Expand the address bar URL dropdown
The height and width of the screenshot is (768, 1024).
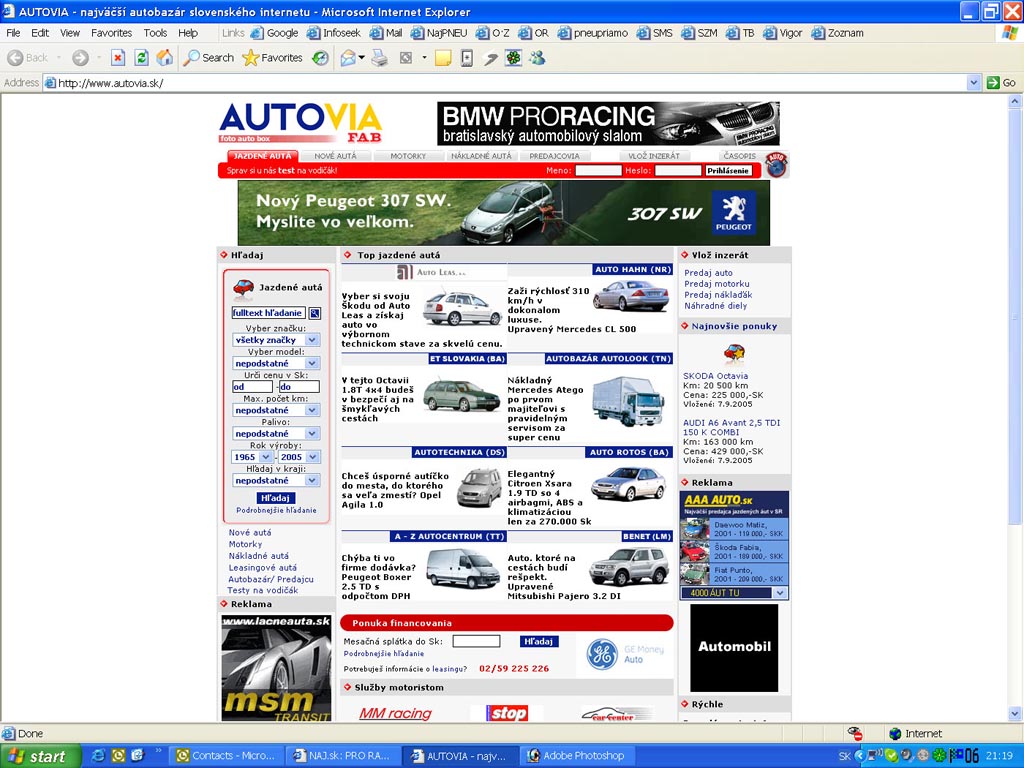974,83
